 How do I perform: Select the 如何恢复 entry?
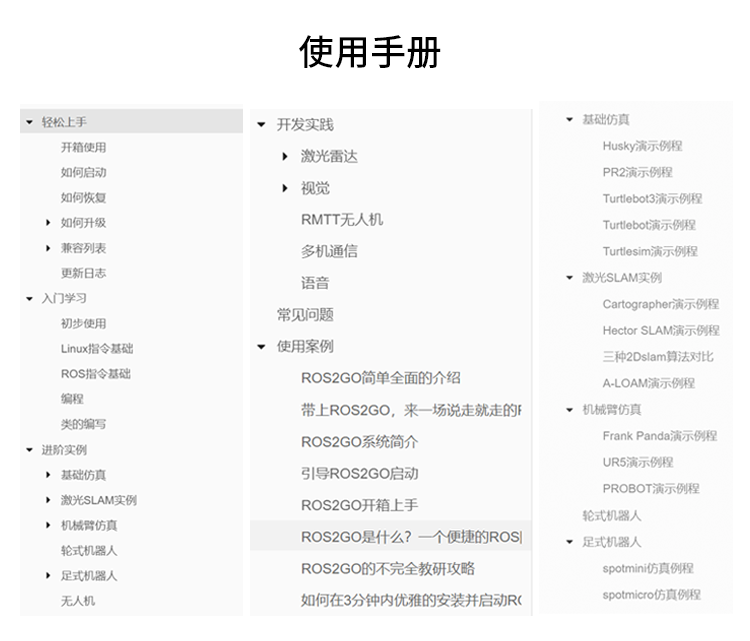click(84, 198)
